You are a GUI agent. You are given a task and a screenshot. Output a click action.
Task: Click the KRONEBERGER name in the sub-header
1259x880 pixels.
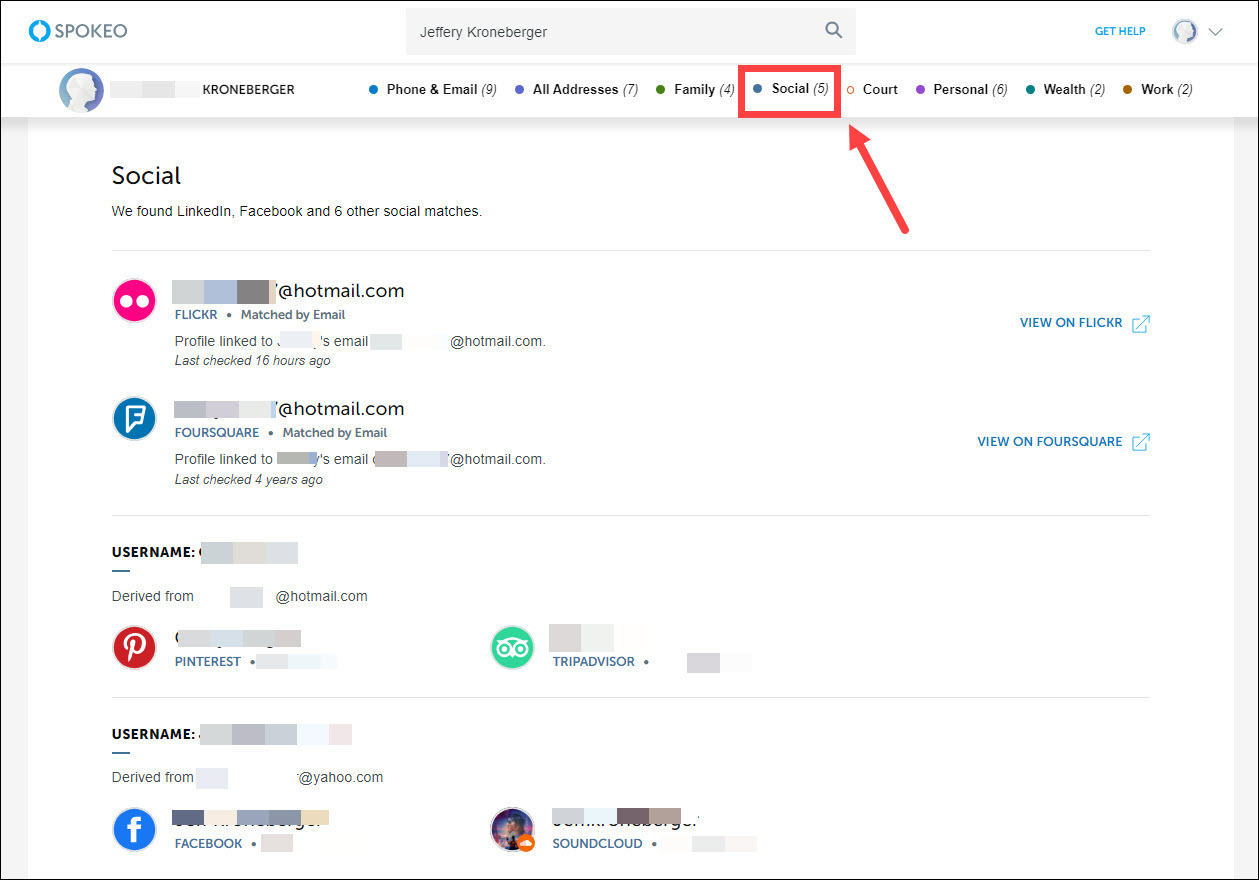coord(248,90)
